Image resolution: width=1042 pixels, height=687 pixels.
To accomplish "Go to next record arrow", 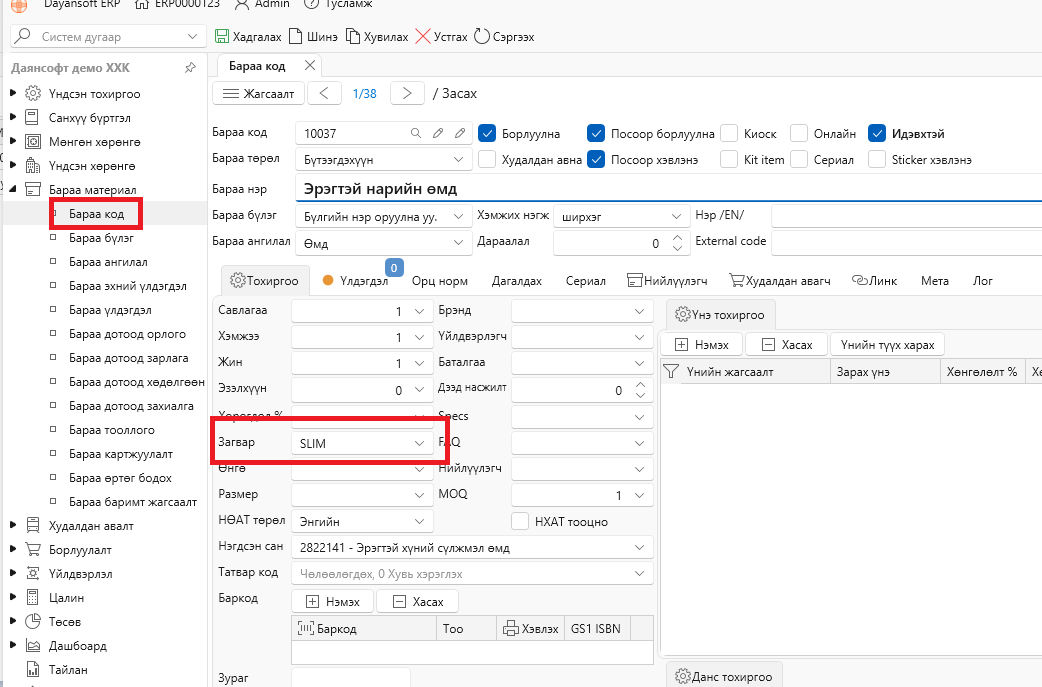I will coord(407,93).
